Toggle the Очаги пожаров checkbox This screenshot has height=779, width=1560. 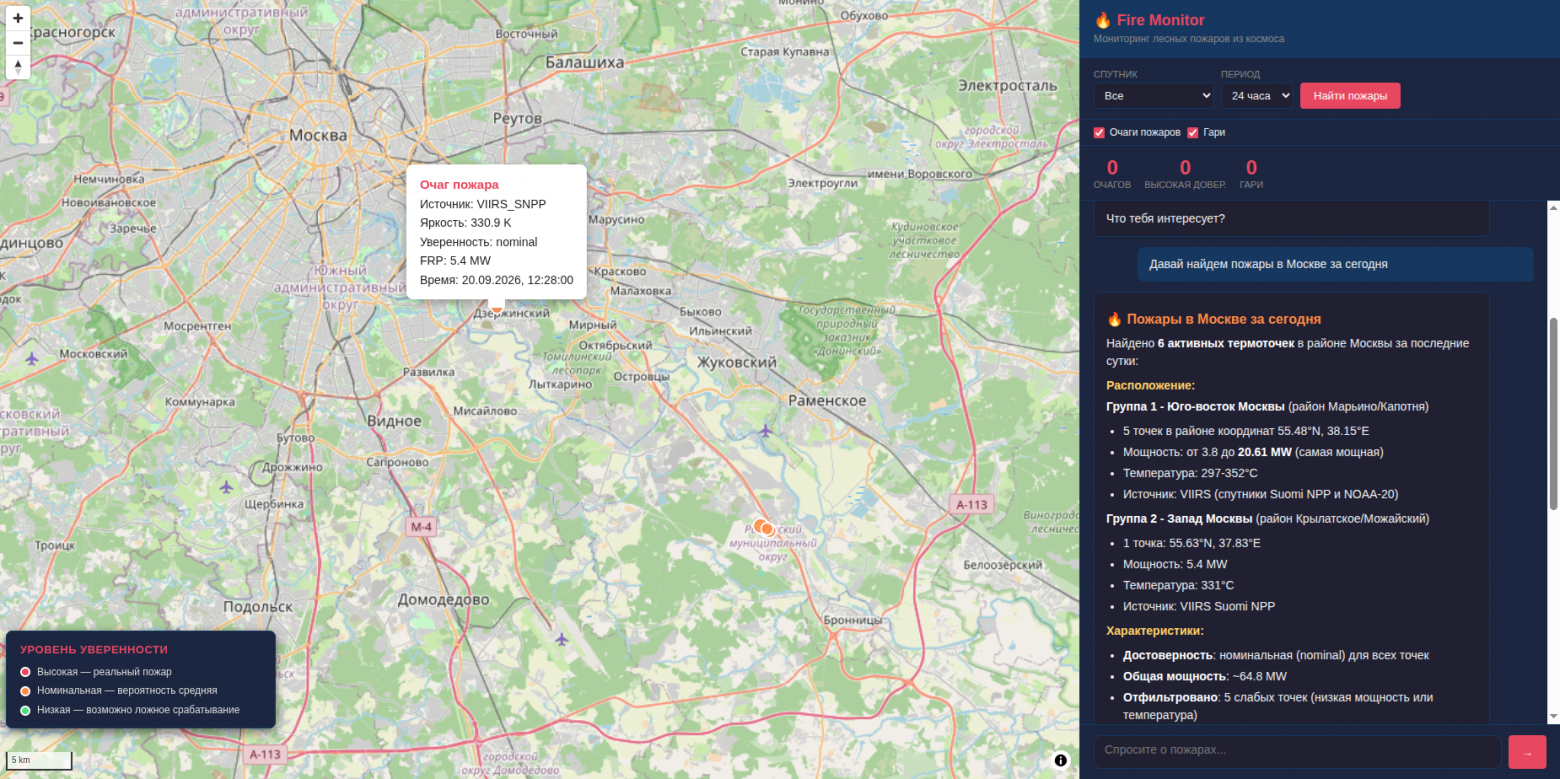(x=1099, y=132)
